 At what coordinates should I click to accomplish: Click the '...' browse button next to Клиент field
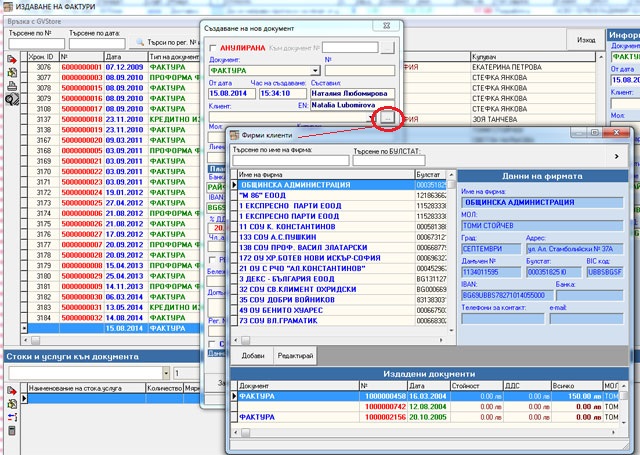coord(387,118)
